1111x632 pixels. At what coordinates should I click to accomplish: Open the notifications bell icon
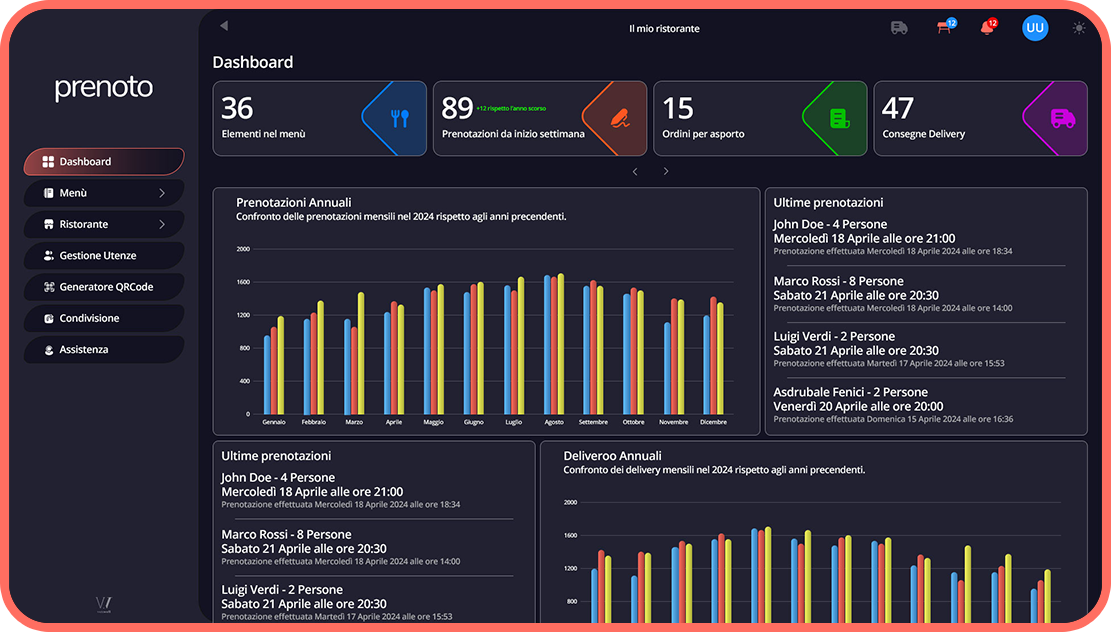987,28
